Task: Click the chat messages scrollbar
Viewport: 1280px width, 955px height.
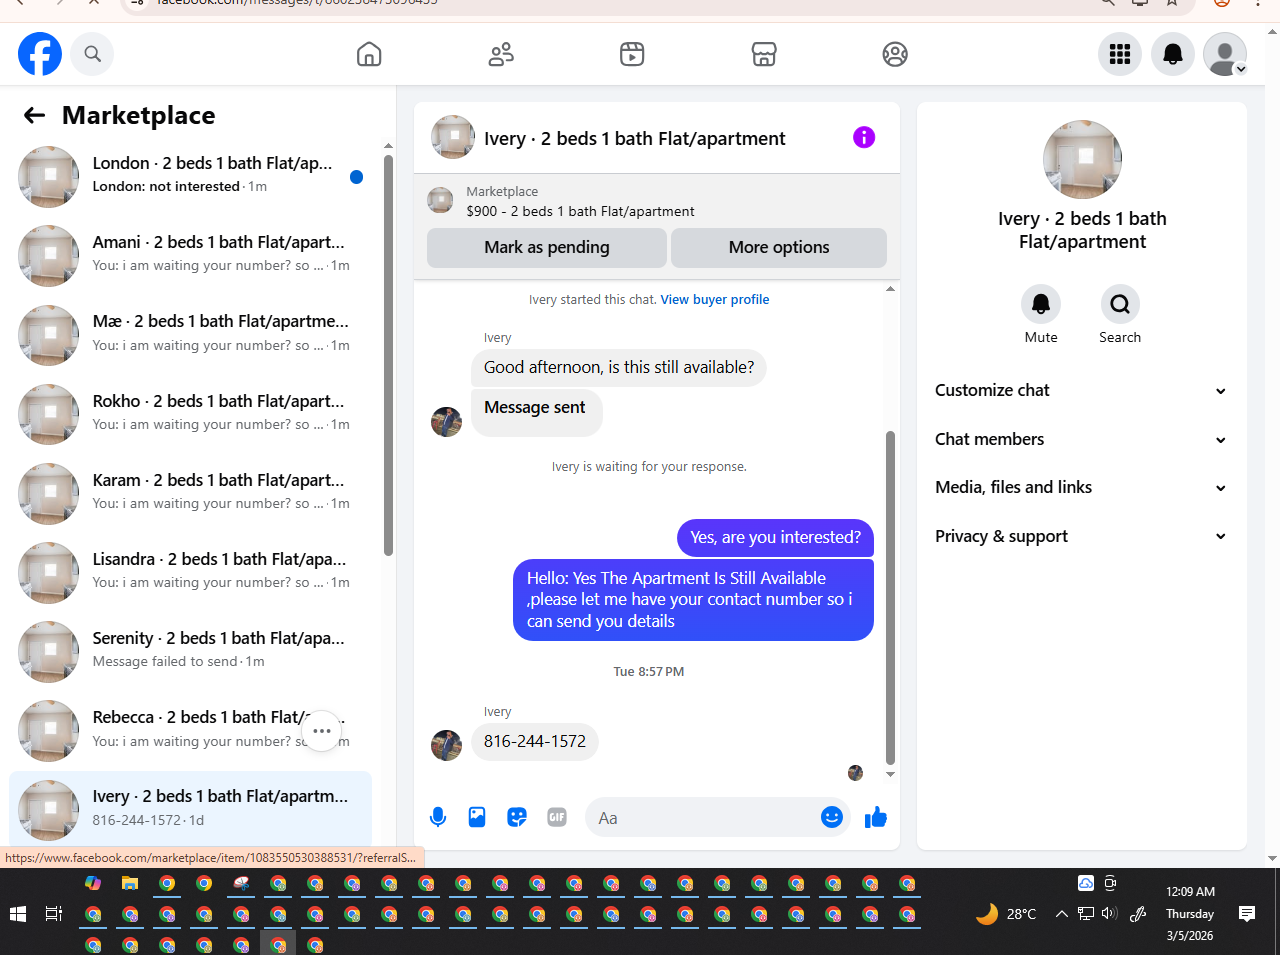Action: (890, 598)
